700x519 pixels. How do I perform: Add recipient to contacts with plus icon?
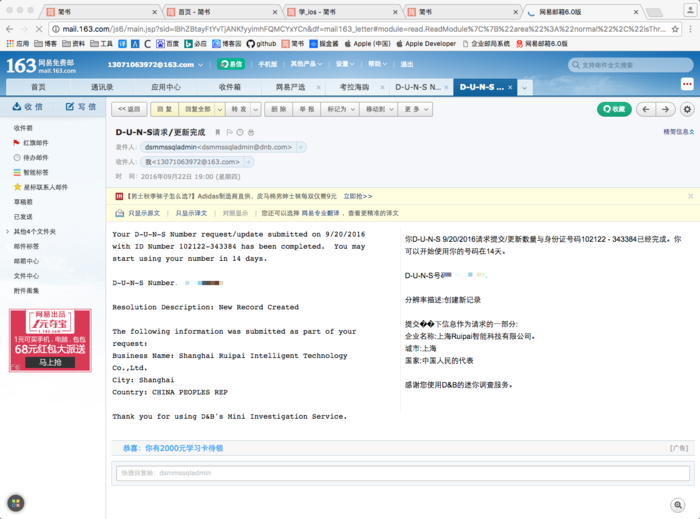click(x=249, y=162)
